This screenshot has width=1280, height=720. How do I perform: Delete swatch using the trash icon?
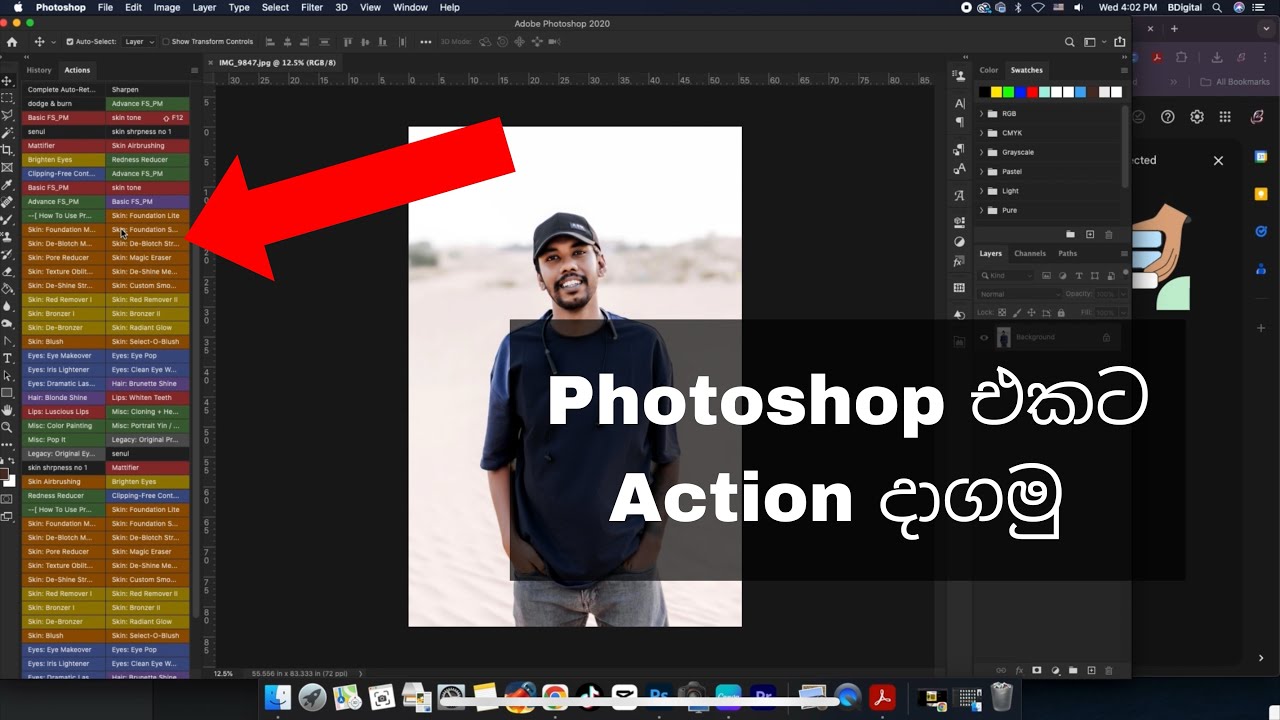click(x=1109, y=234)
